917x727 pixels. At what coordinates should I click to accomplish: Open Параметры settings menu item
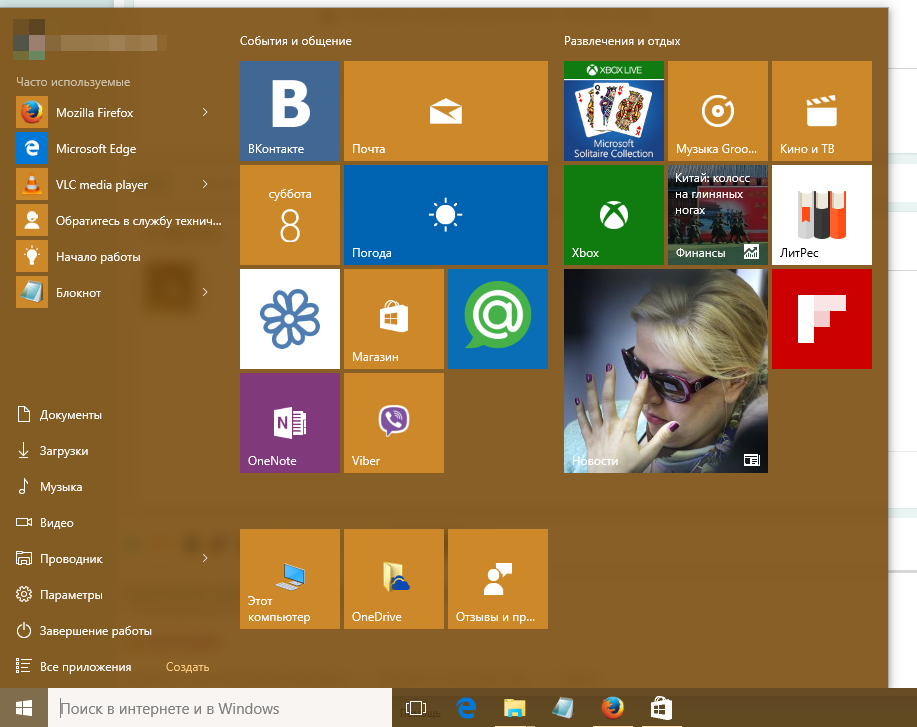pos(71,595)
